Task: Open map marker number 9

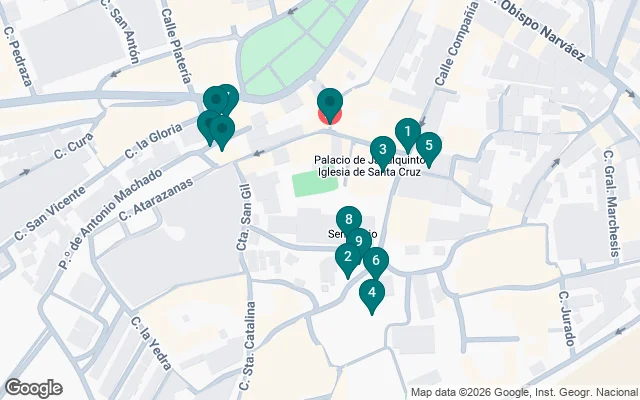Action: (x=359, y=241)
